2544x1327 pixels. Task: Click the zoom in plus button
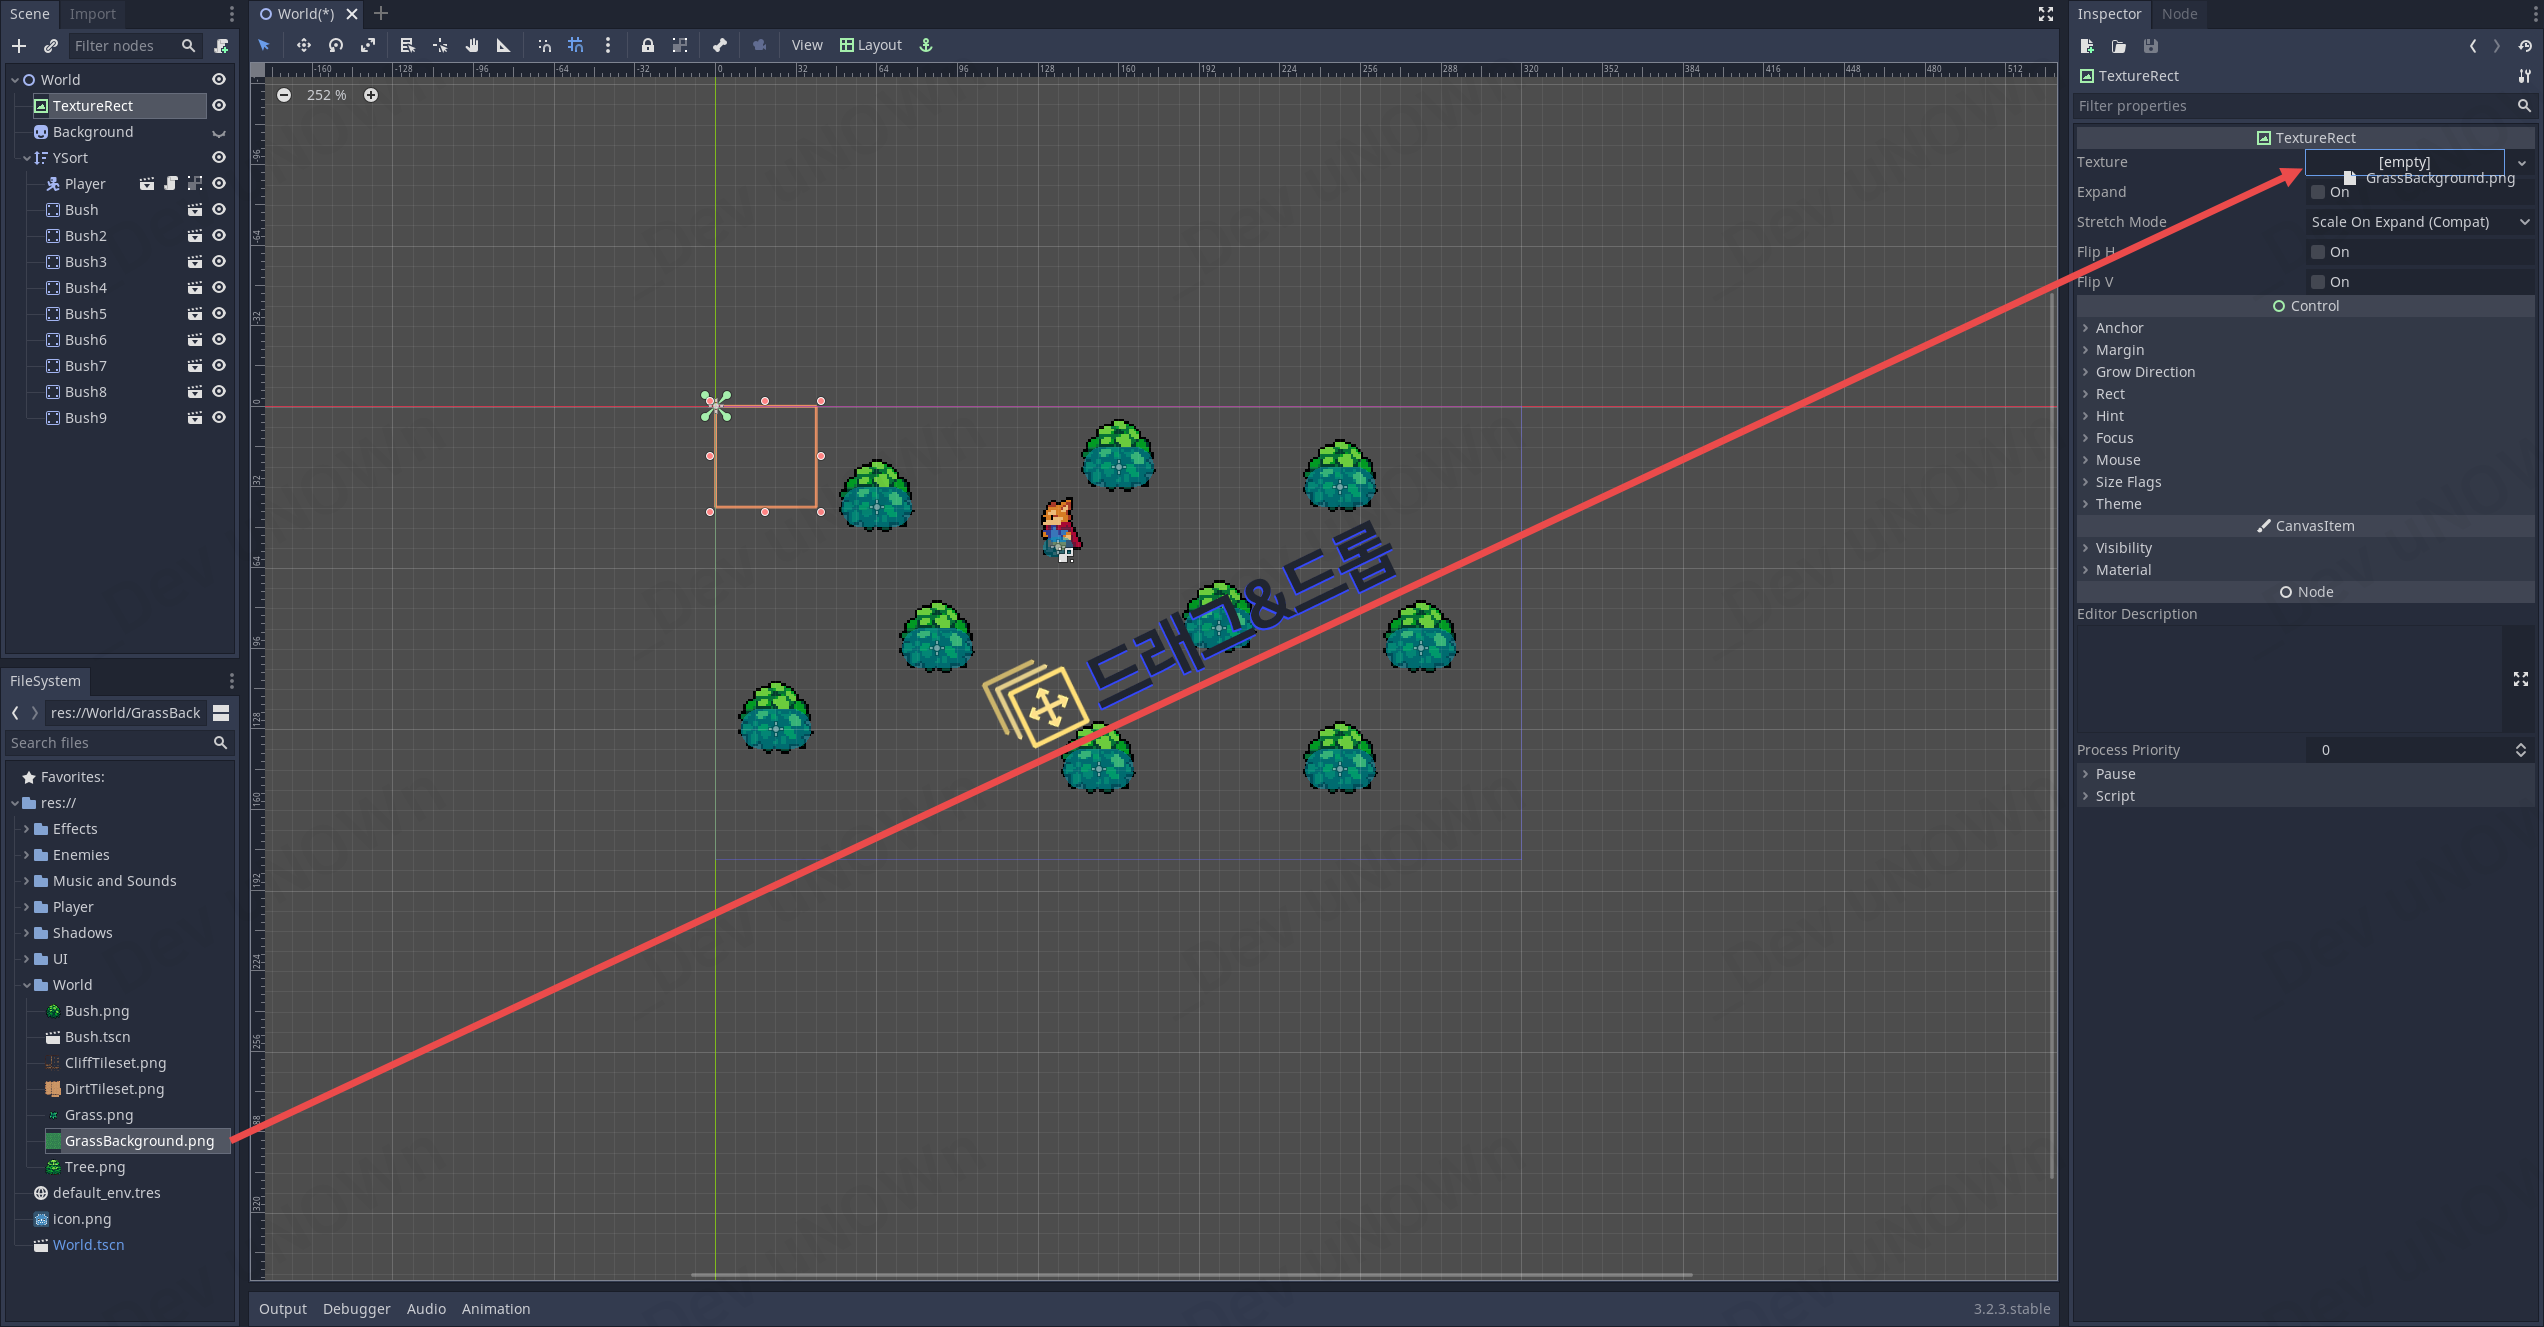371,95
